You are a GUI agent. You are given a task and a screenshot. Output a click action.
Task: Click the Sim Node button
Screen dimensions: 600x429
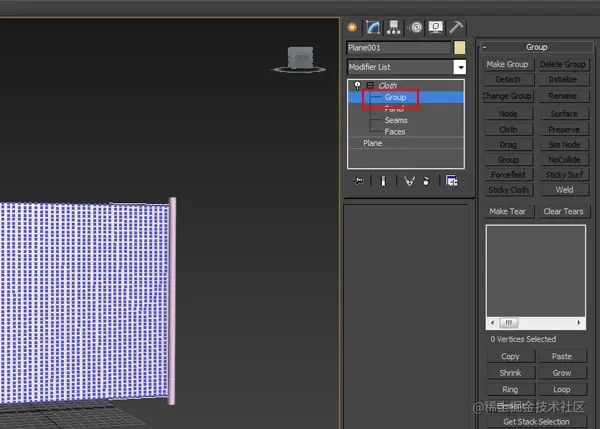point(564,145)
